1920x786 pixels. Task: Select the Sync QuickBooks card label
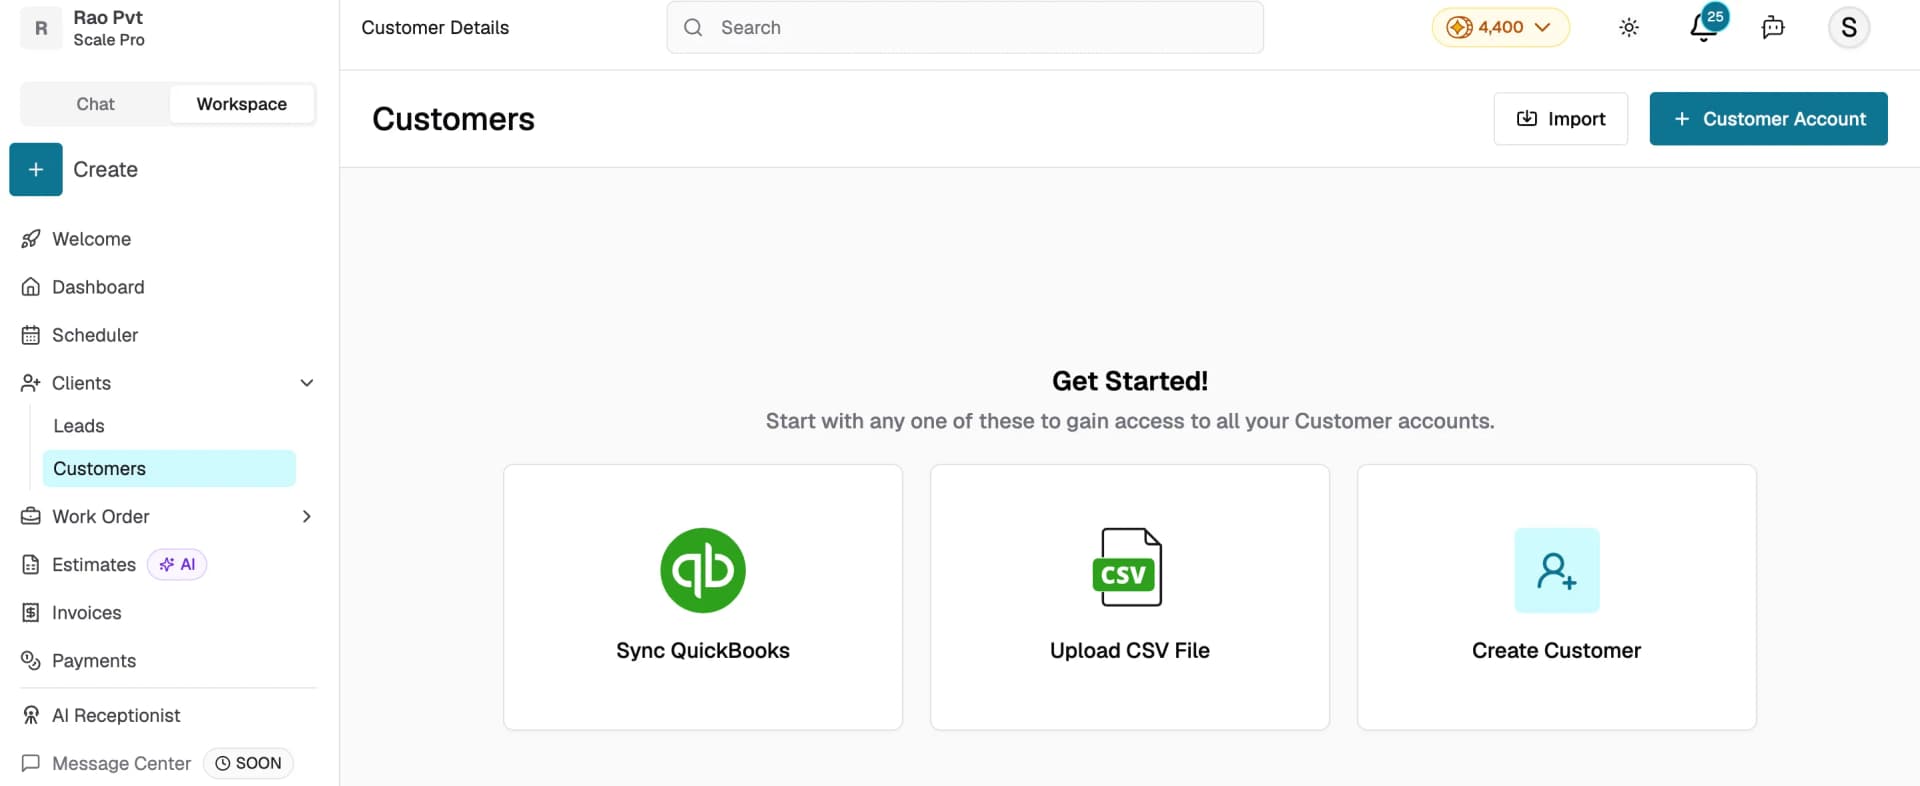tap(703, 651)
